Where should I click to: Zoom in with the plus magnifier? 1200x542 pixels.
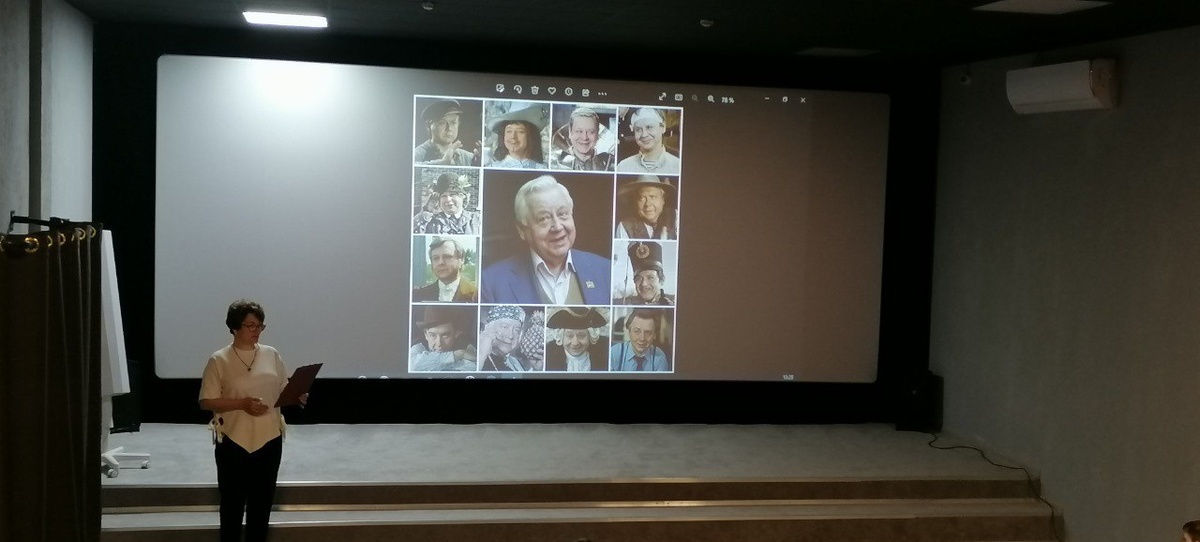pos(711,99)
